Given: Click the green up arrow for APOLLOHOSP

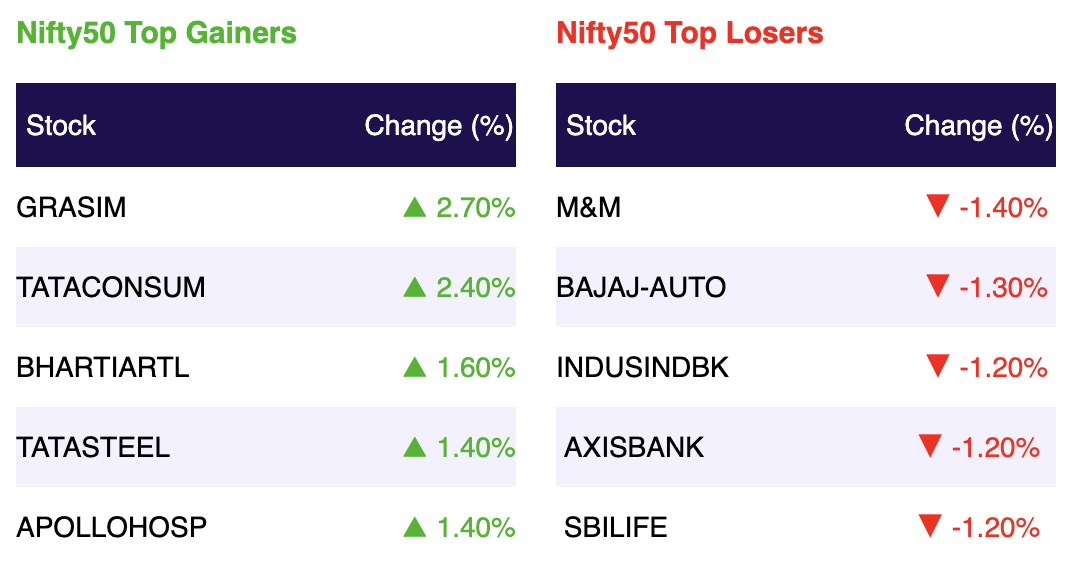Looking at the screenshot, I should point(414,527).
